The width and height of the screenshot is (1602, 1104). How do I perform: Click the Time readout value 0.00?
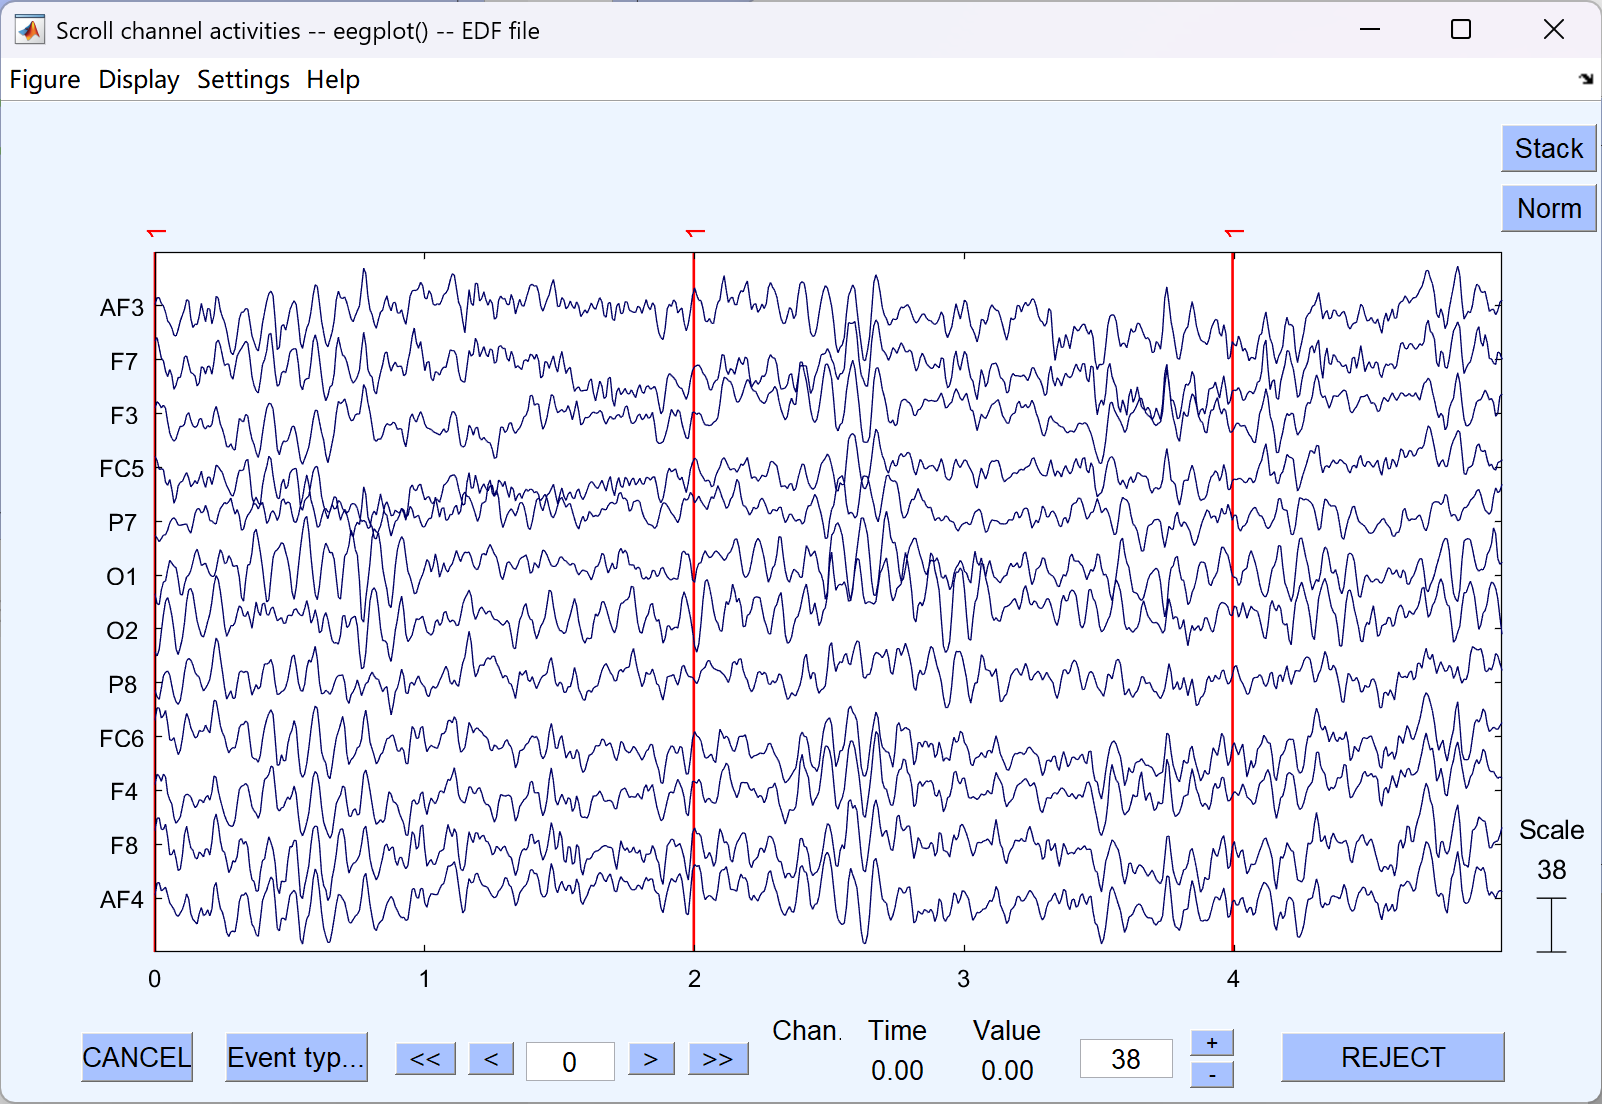click(897, 1071)
